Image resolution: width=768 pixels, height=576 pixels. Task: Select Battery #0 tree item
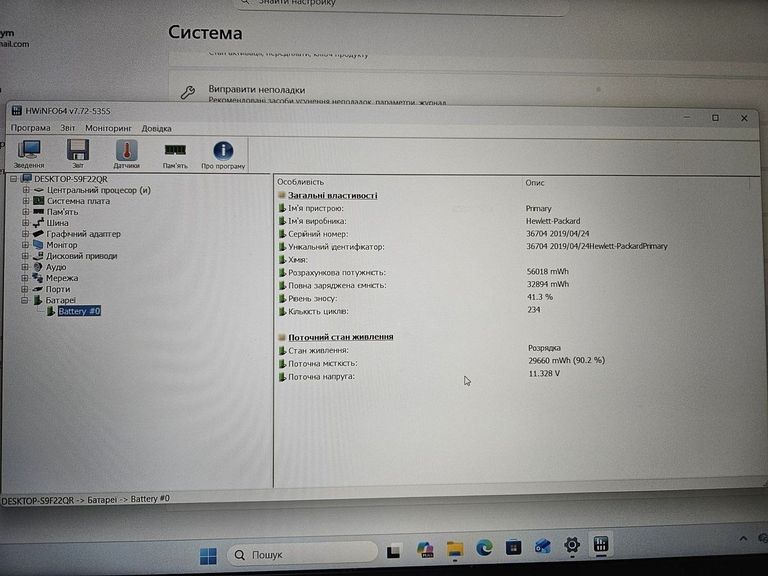(x=79, y=311)
